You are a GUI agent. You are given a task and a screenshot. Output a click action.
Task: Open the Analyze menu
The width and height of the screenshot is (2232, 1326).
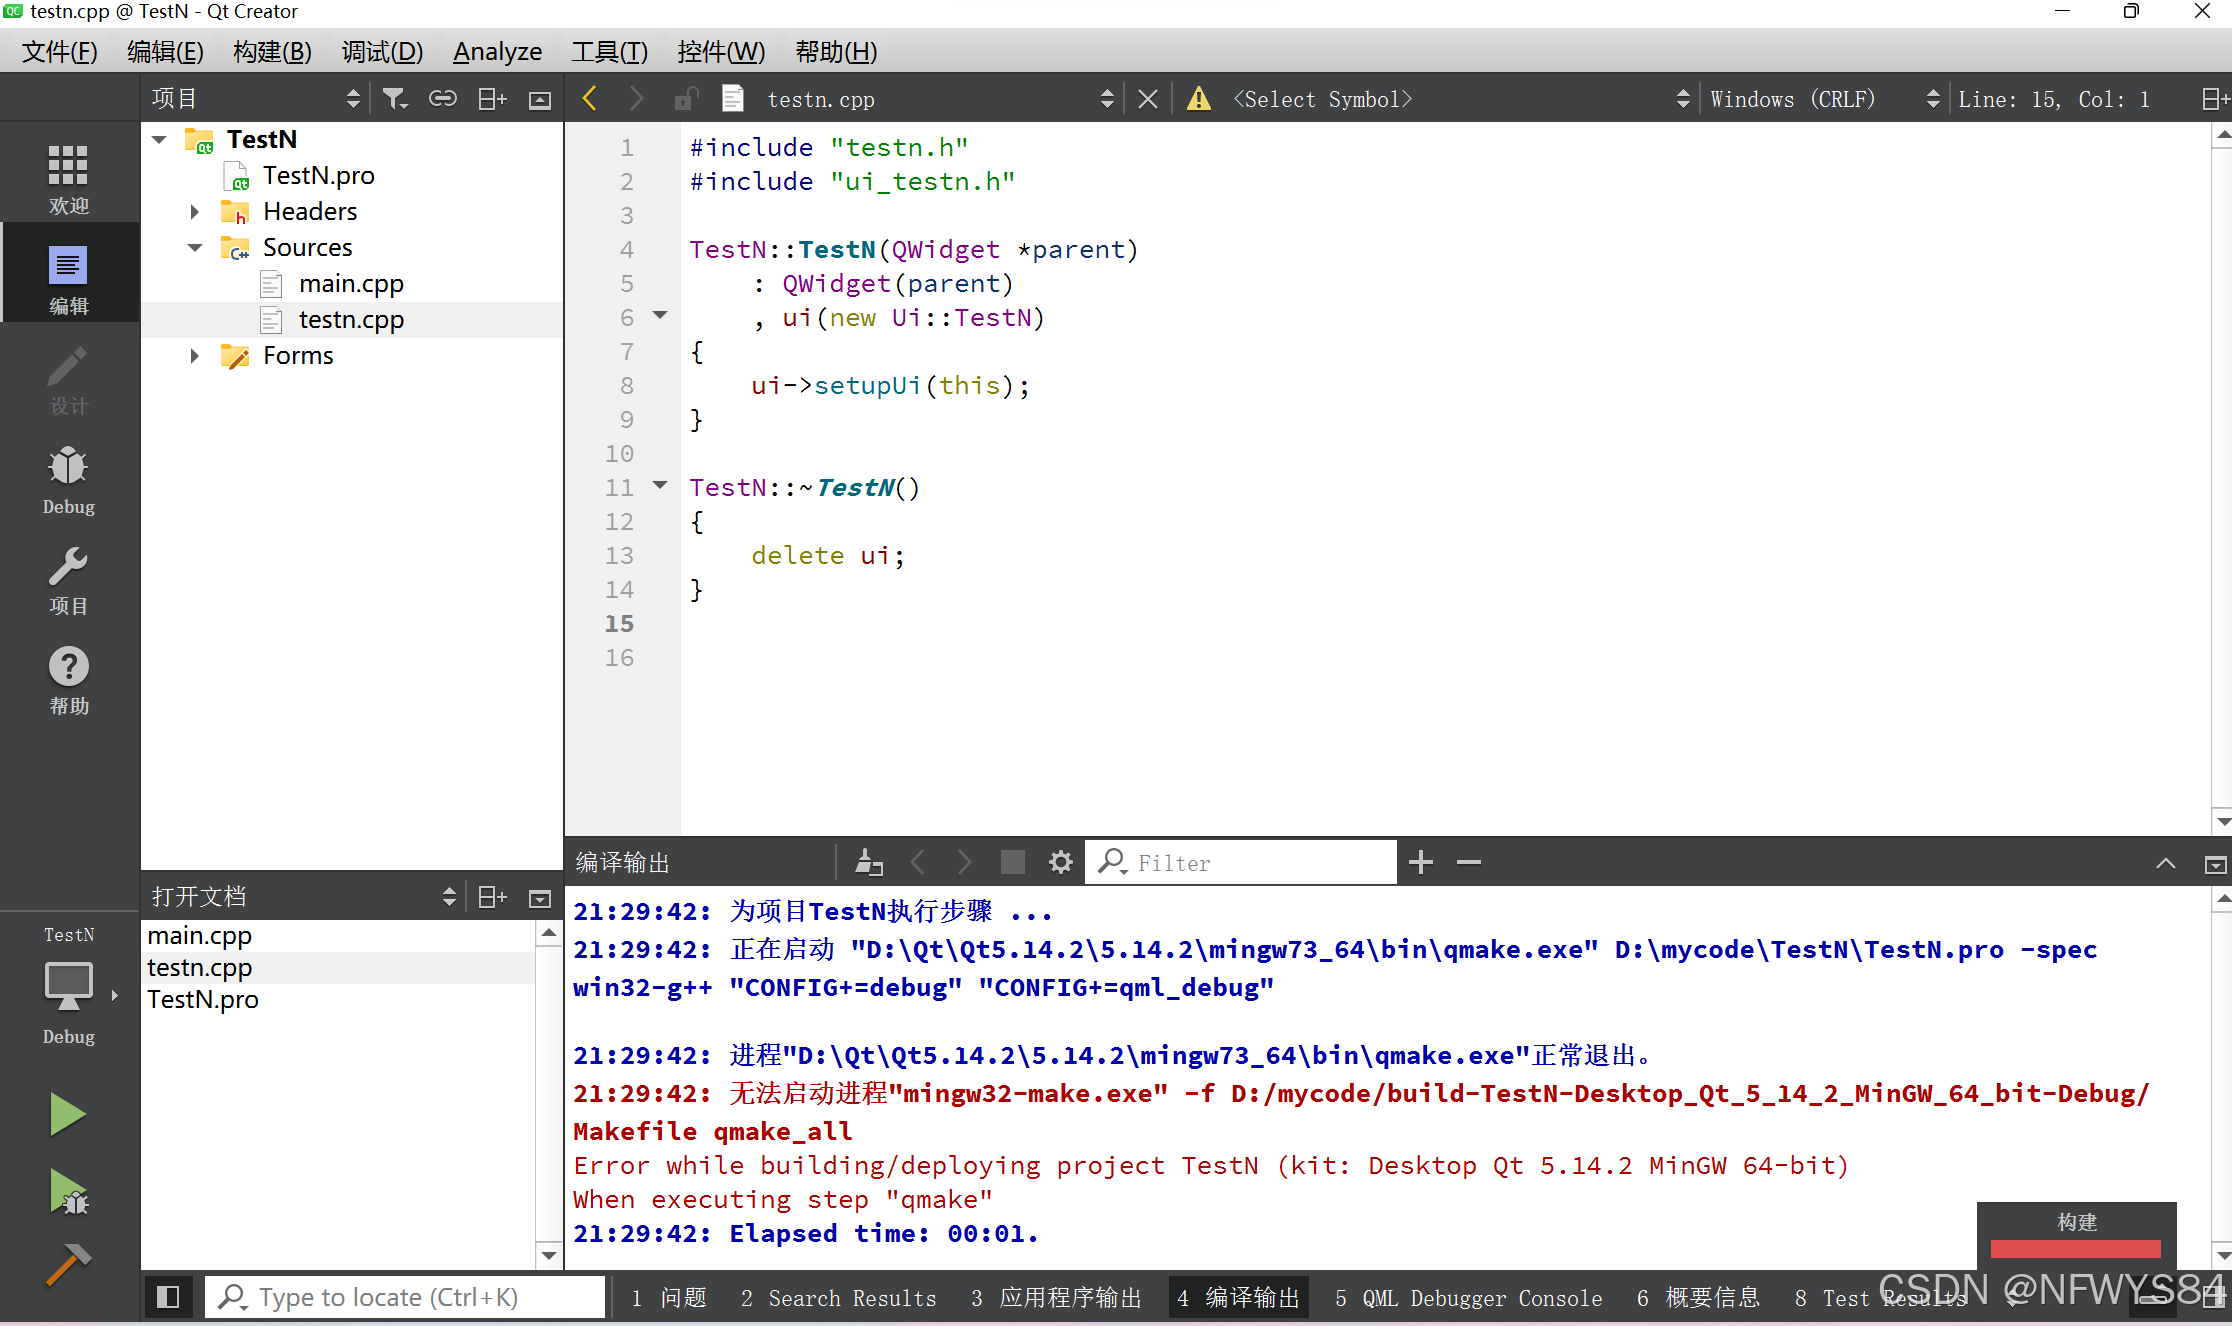pyautogui.click(x=497, y=52)
